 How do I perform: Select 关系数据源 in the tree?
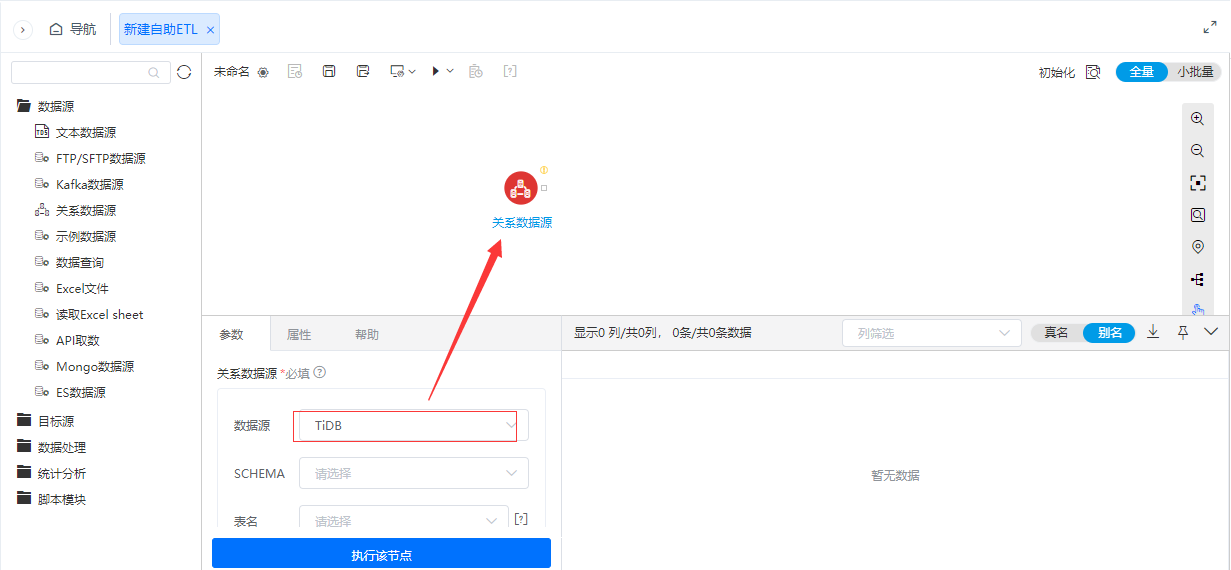(75, 210)
